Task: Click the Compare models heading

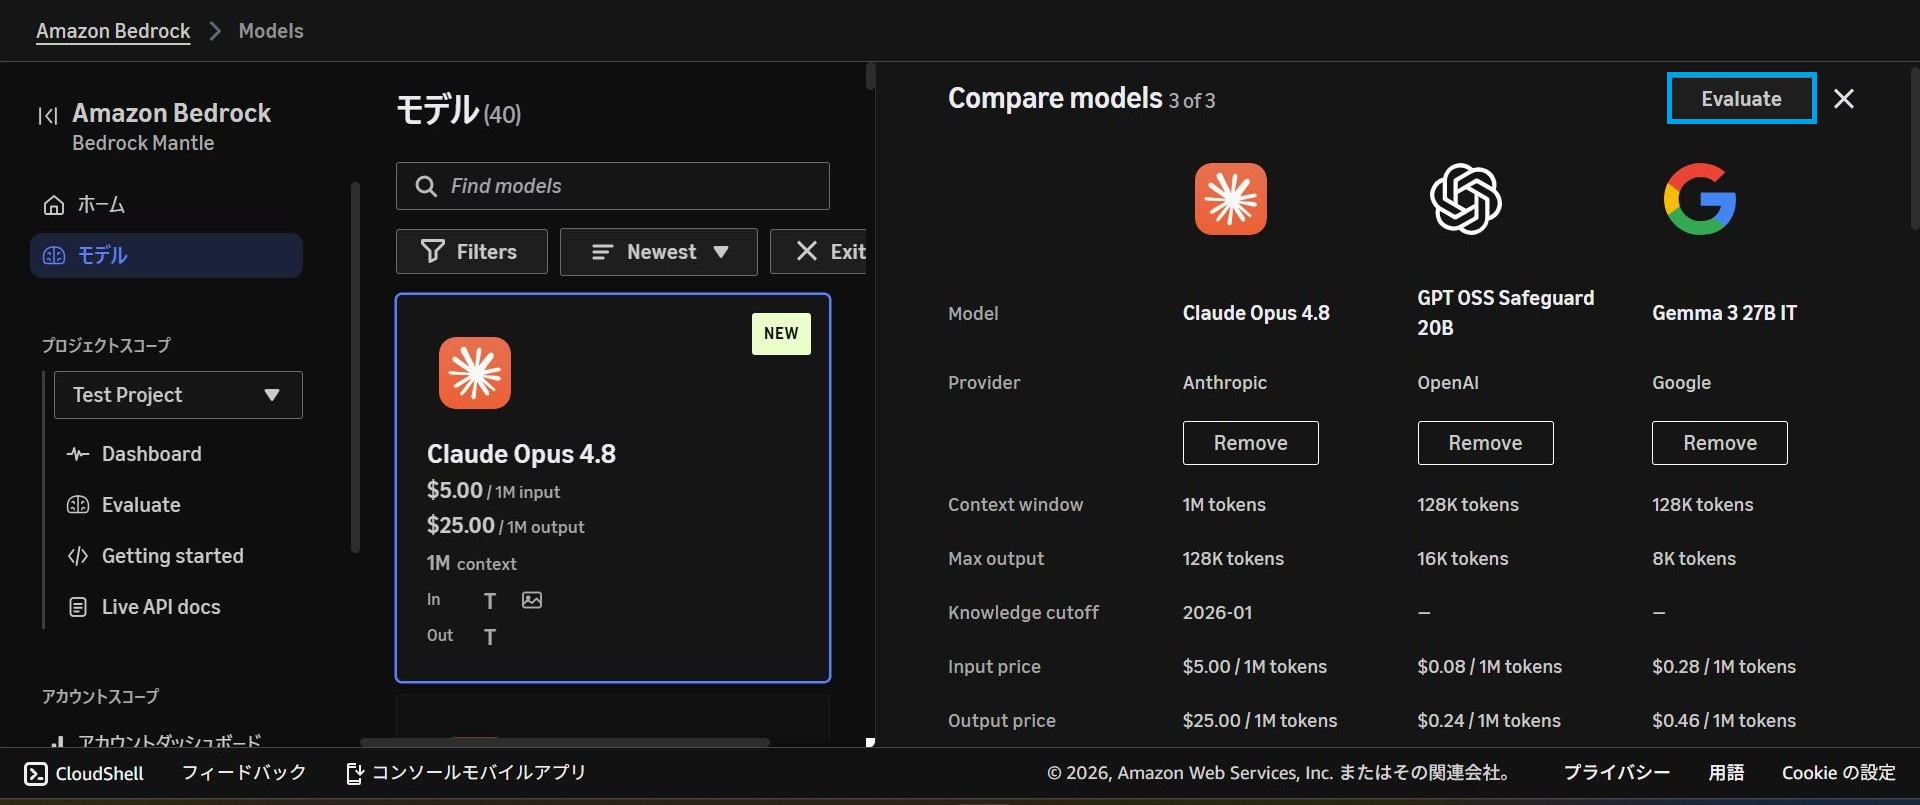Action: point(1055,98)
